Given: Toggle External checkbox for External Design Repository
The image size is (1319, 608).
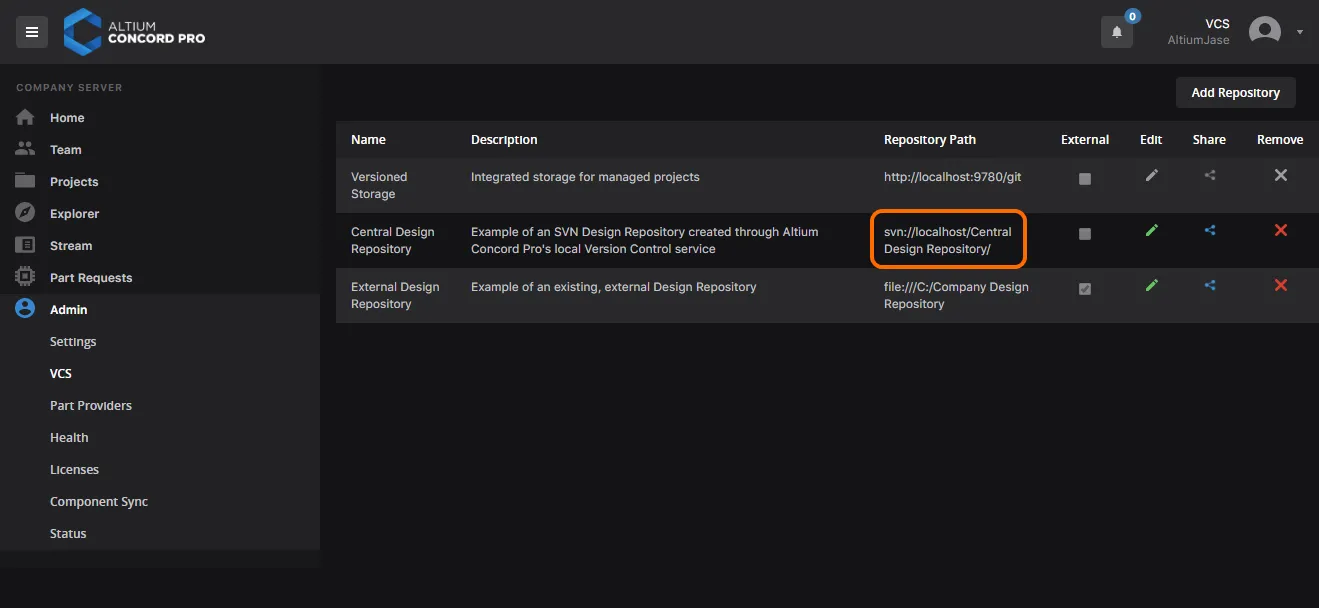Looking at the screenshot, I should tap(1085, 289).
